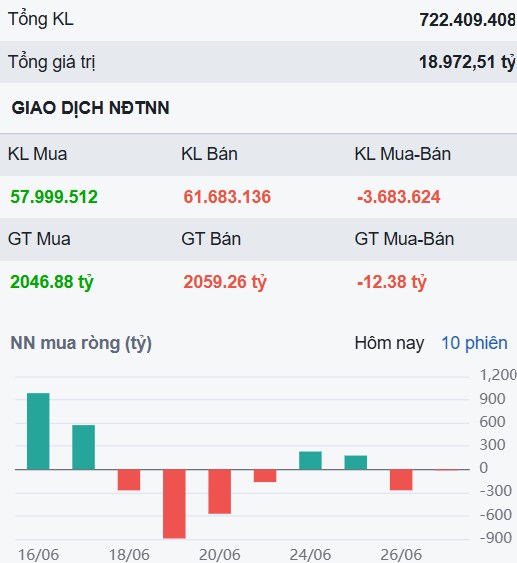Click the 24/06 axis date label
Viewport: 517px width, 563px height.
(310, 555)
